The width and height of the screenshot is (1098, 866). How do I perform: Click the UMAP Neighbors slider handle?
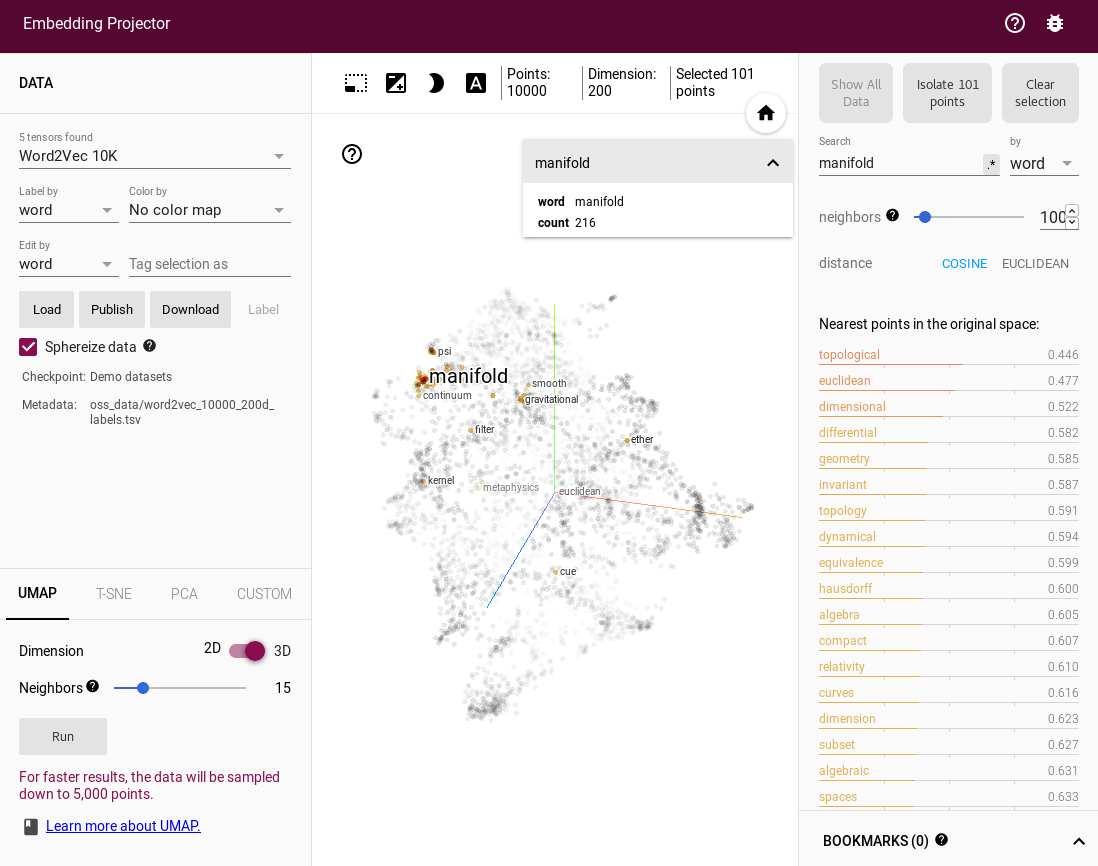143,687
